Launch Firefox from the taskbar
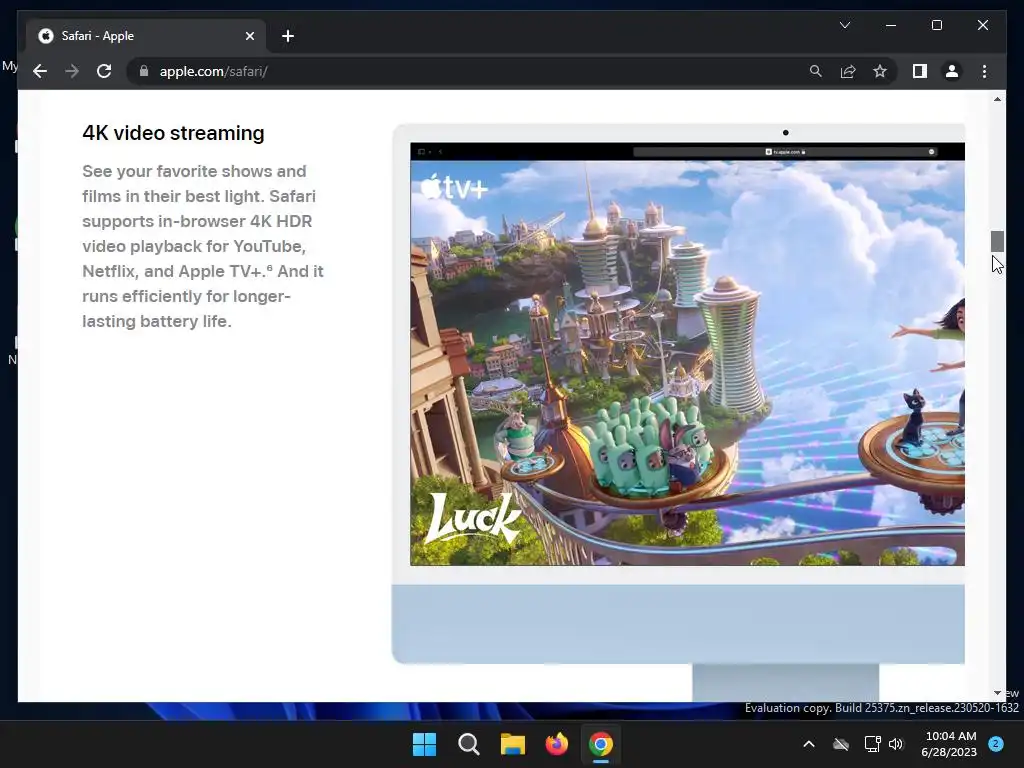 pos(556,744)
